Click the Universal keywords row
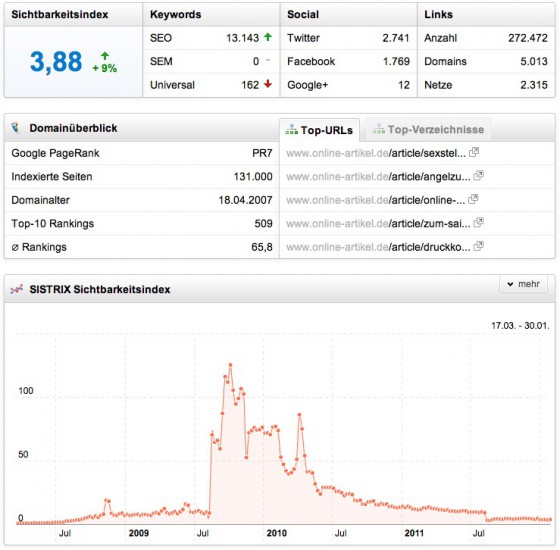The width and height of the screenshot is (560, 550). (x=211, y=85)
